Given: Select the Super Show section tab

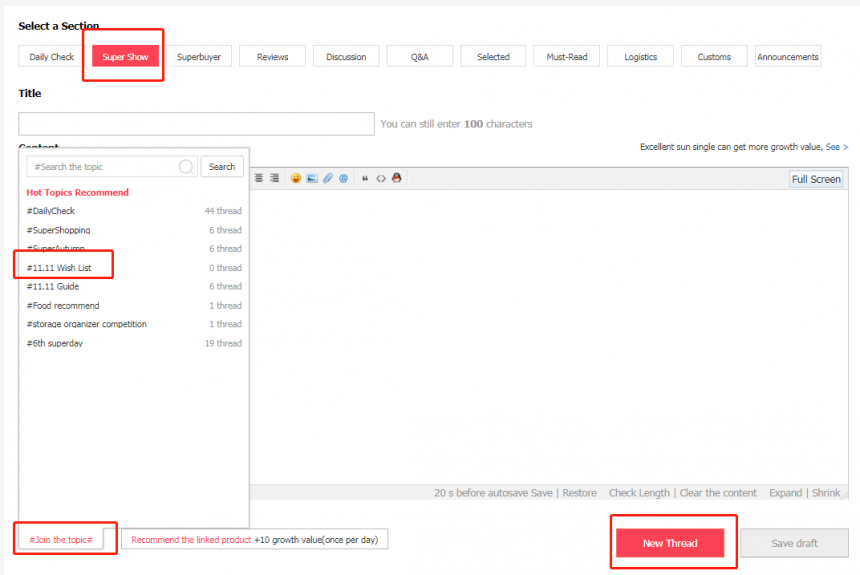Looking at the screenshot, I should [x=125, y=57].
